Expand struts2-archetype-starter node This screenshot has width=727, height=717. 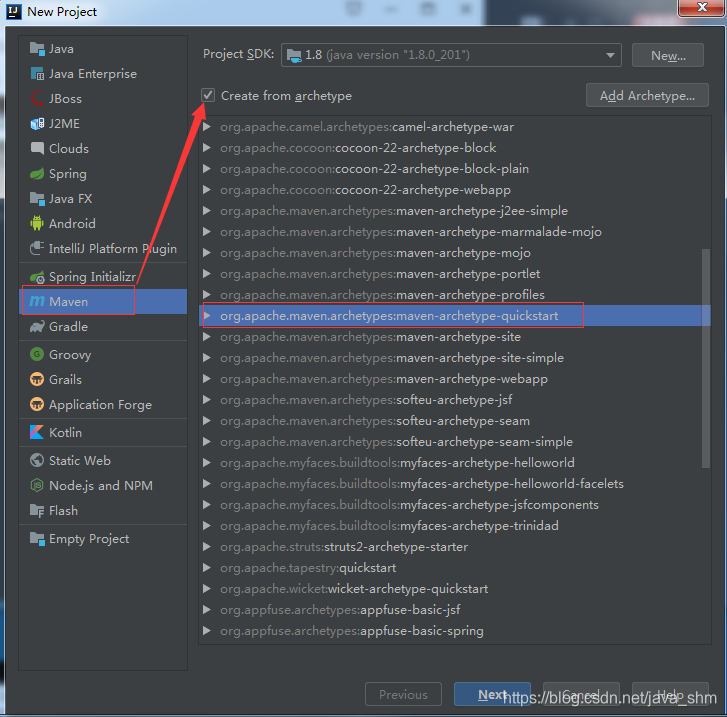pos(207,547)
